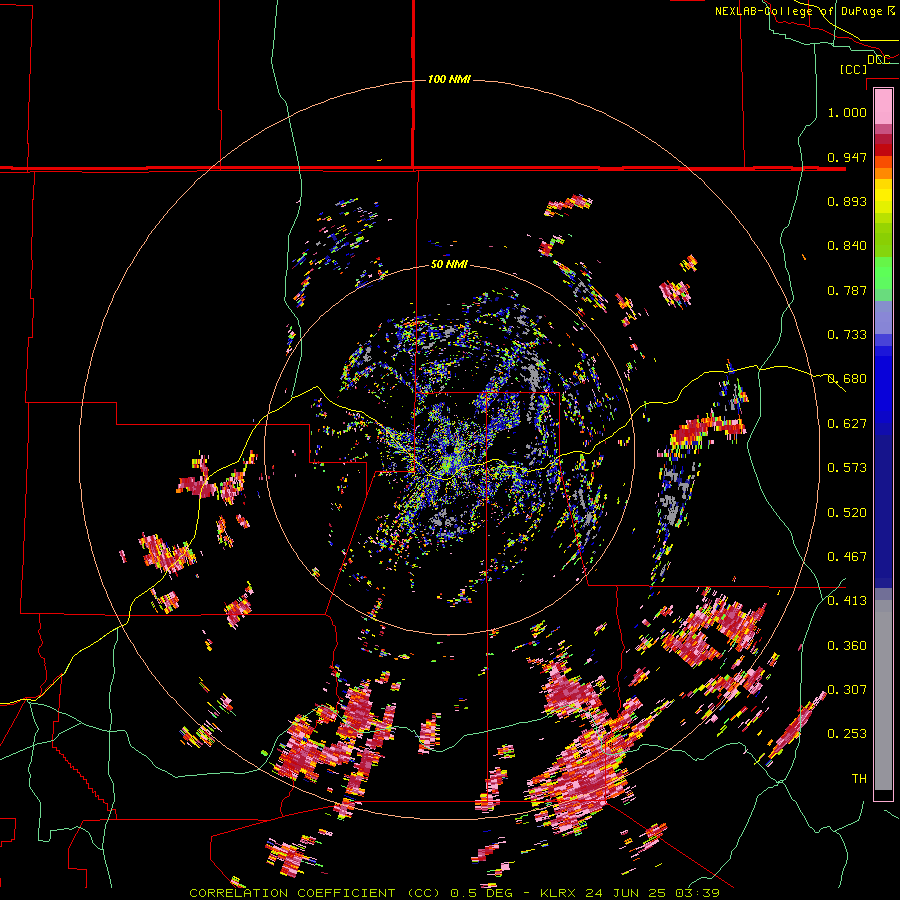
Task: Click the gray lower segment of color bar
Action: pyautogui.click(x=883, y=695)
